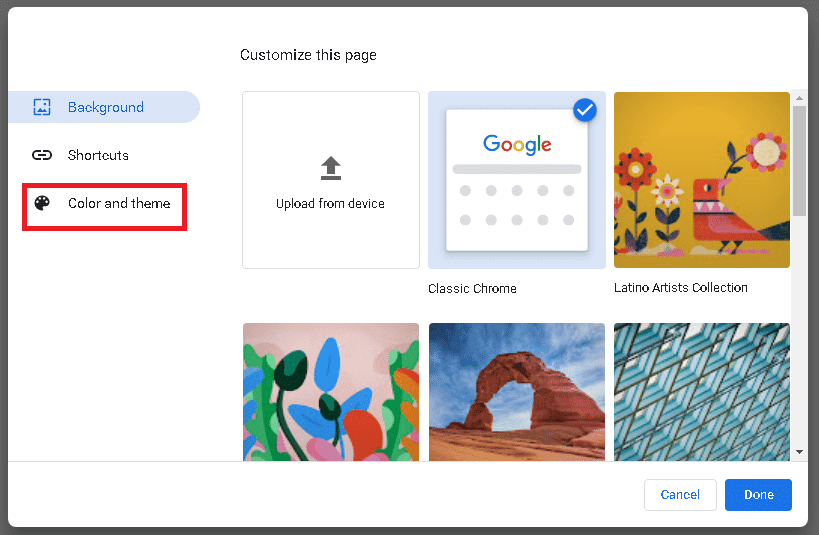Click the scrollbar up arrow

[x=799, y=98]
